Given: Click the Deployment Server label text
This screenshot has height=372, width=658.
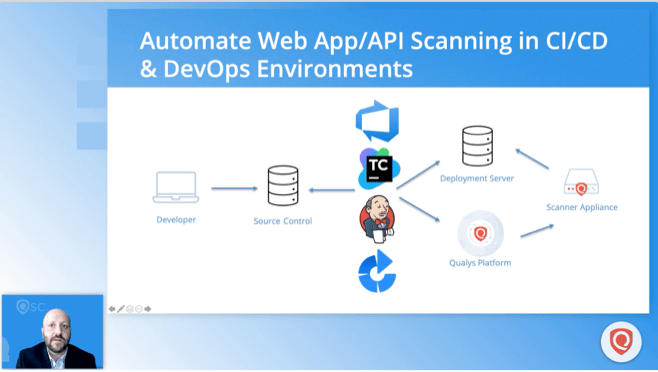Looking at the screenshot, I should (477, 178).
